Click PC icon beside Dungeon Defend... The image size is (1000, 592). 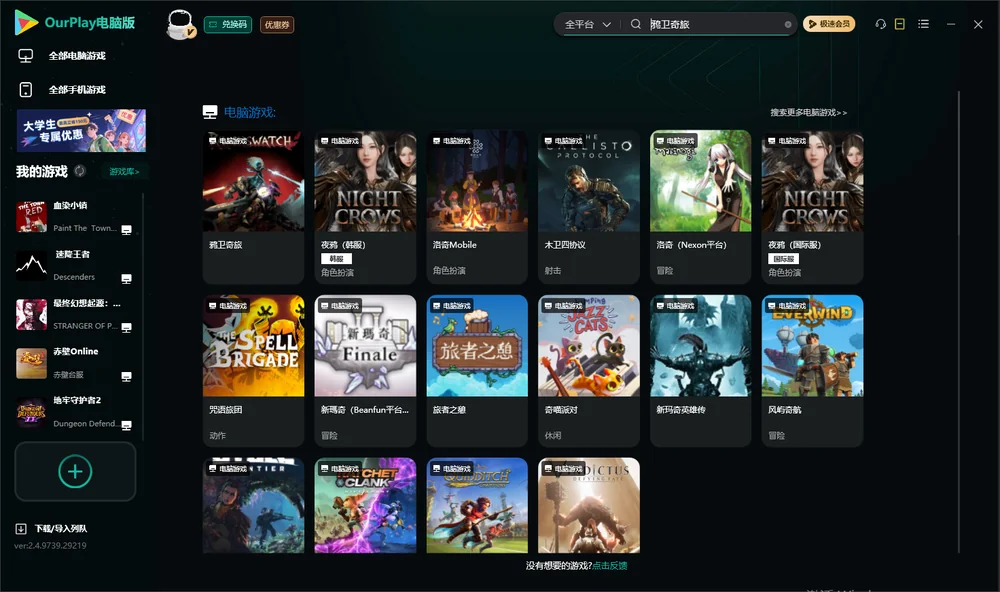(x=126, y=426)
